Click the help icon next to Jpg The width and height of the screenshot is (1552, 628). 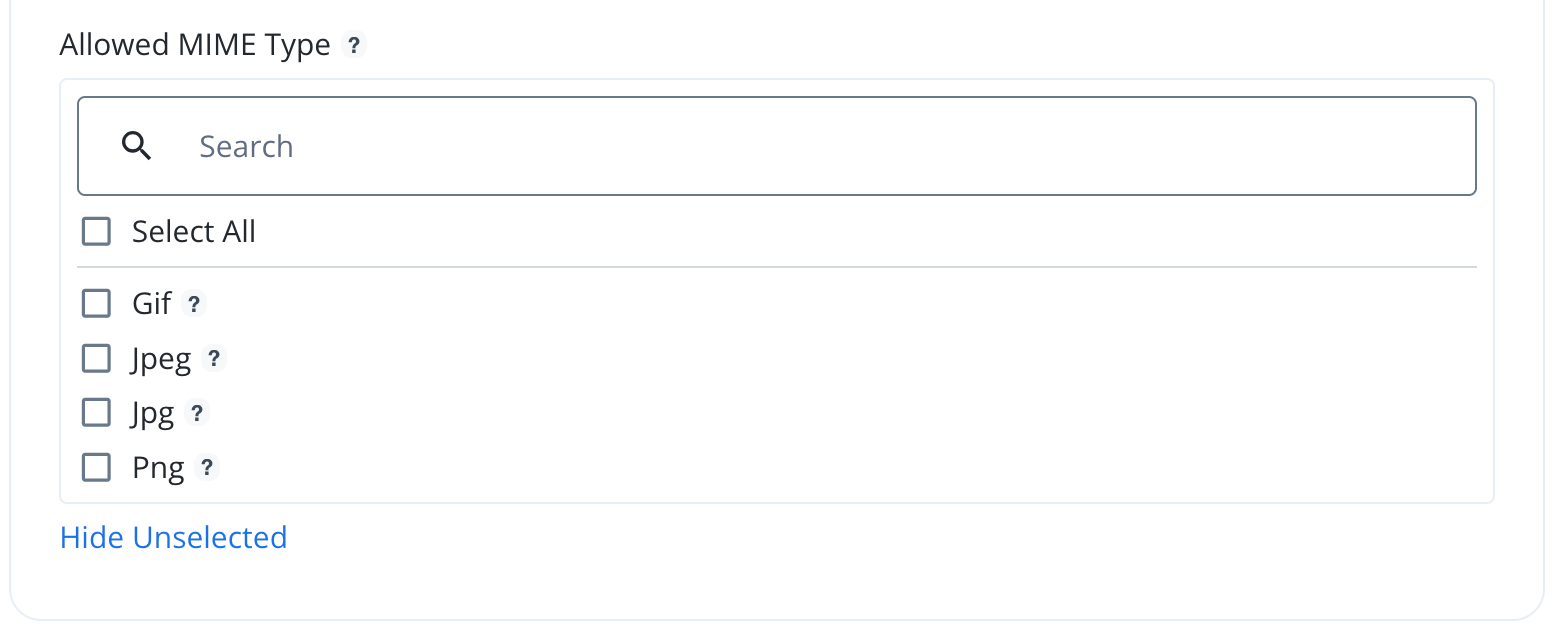click(x=197, y=413)
